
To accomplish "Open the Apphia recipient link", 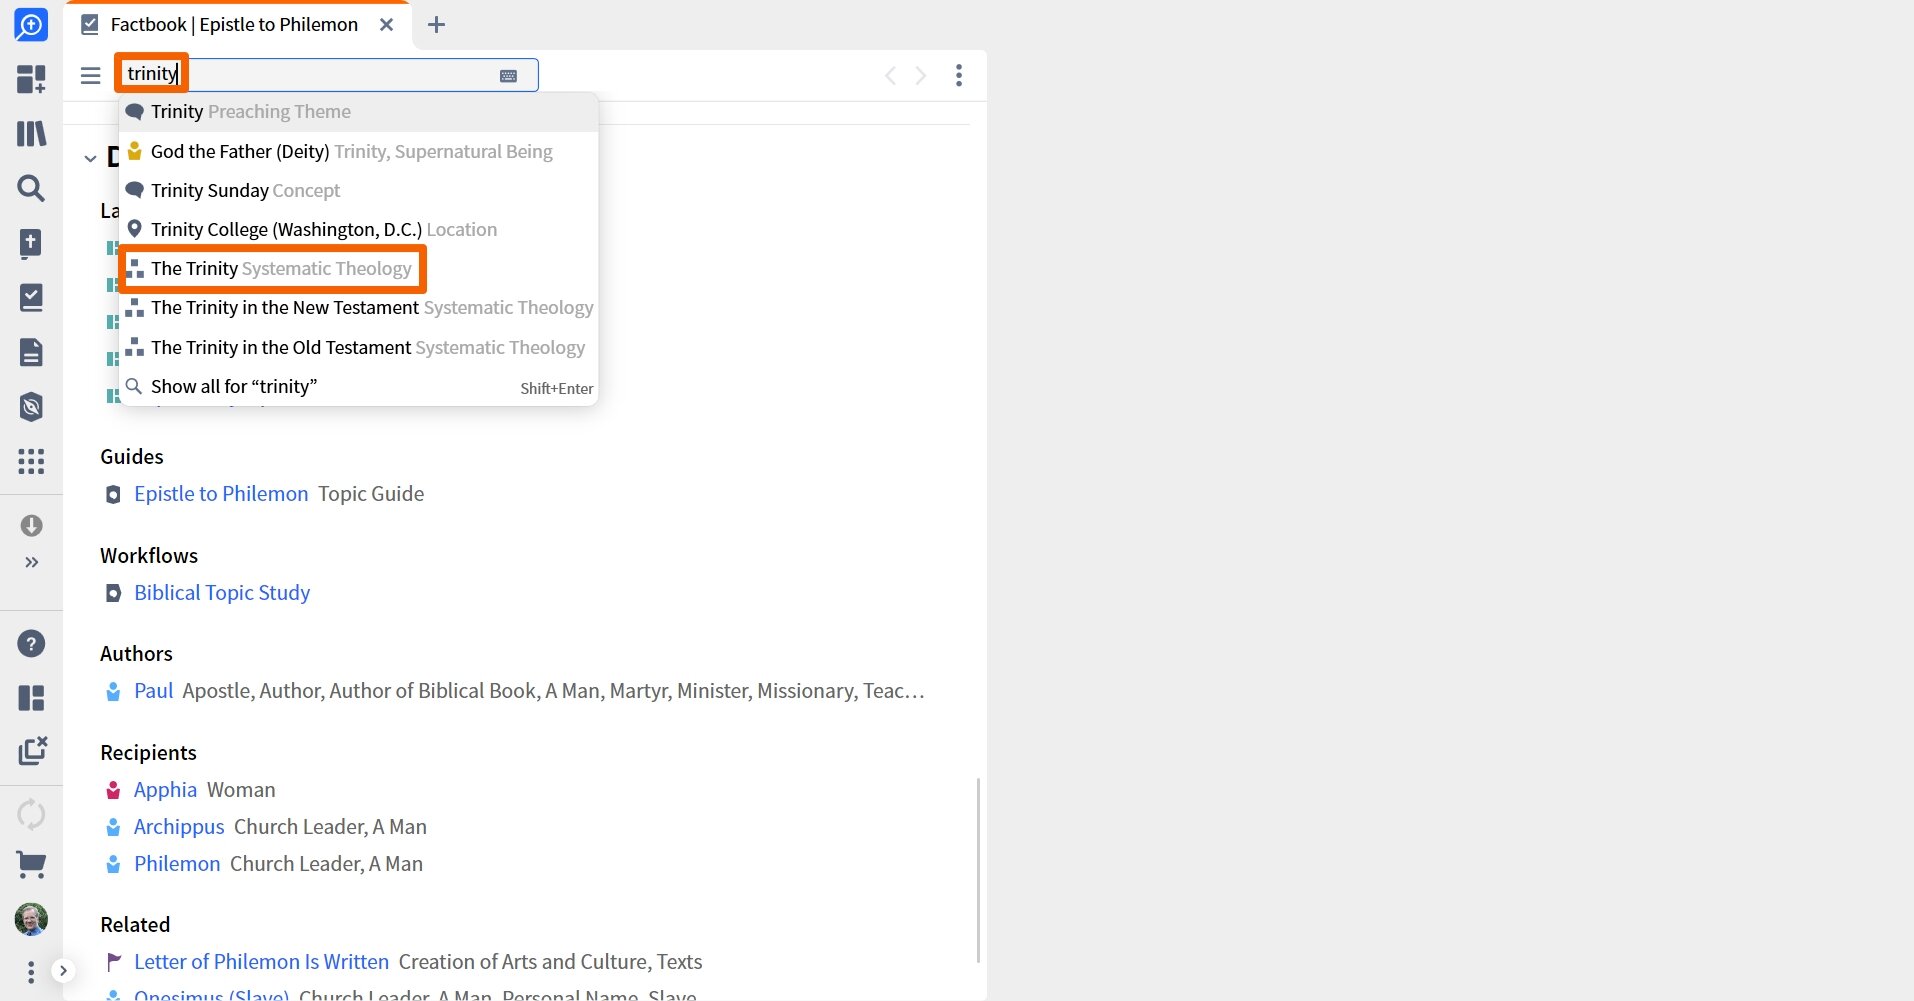I will (165, 790).
